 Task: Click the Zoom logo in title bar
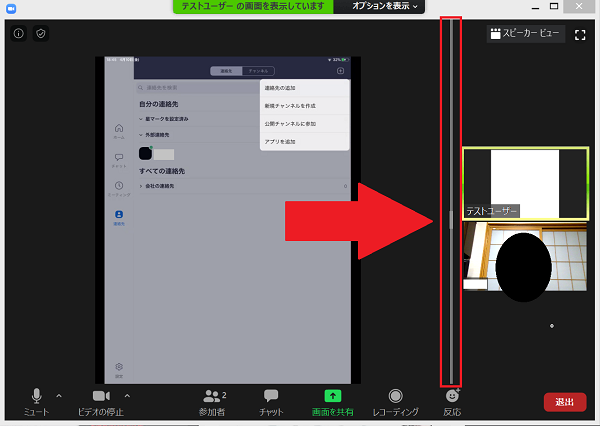click(x=11, y=8)
